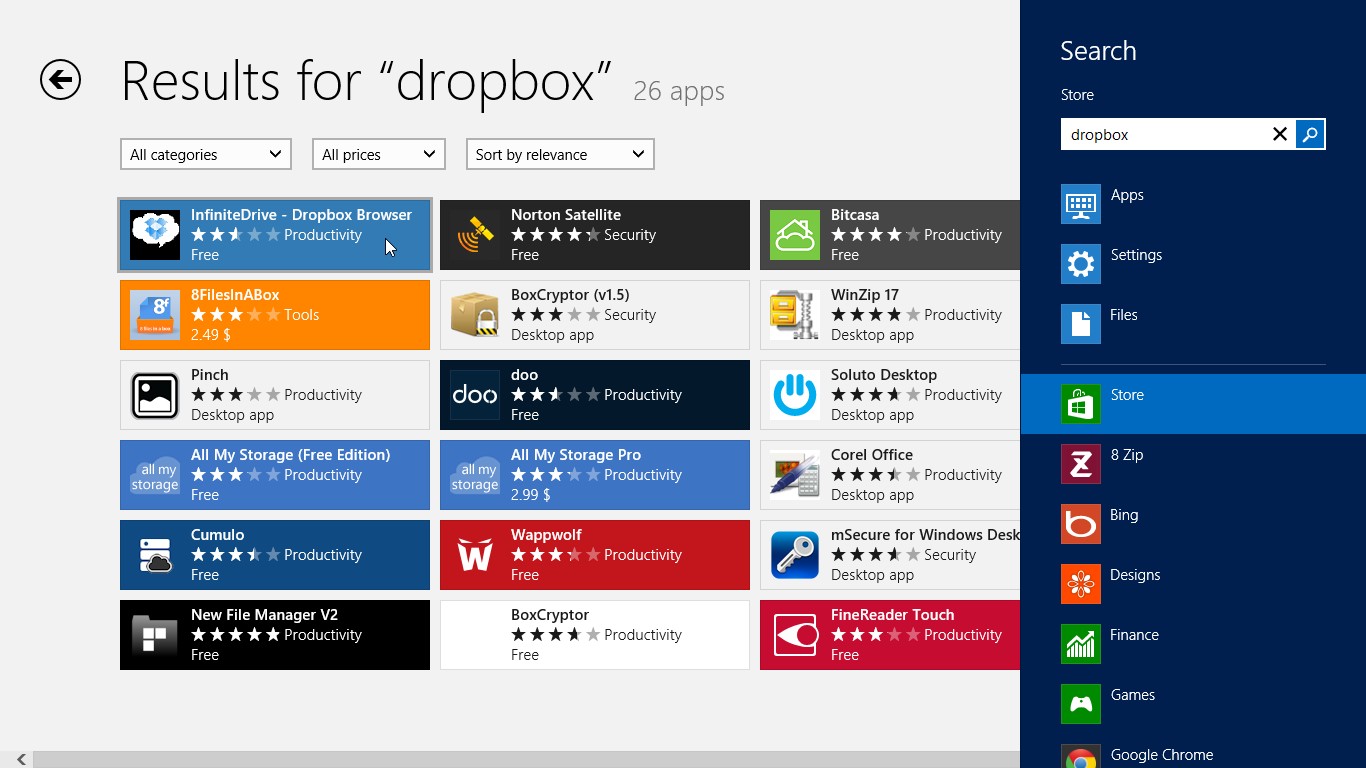Open the Wappwolf app icon
The image size is (1366, 768).
click(x=475, y=555)
